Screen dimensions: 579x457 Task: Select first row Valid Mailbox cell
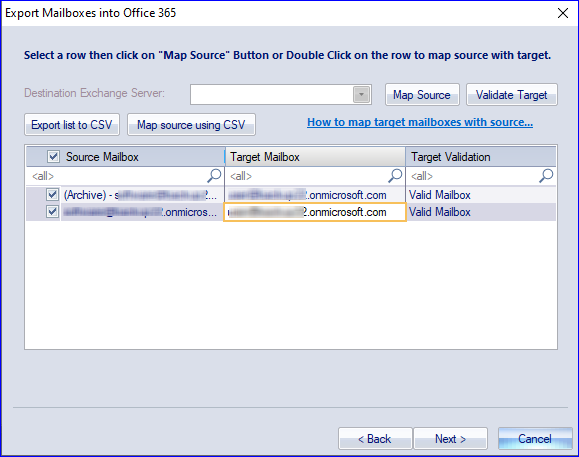[481, 195]
